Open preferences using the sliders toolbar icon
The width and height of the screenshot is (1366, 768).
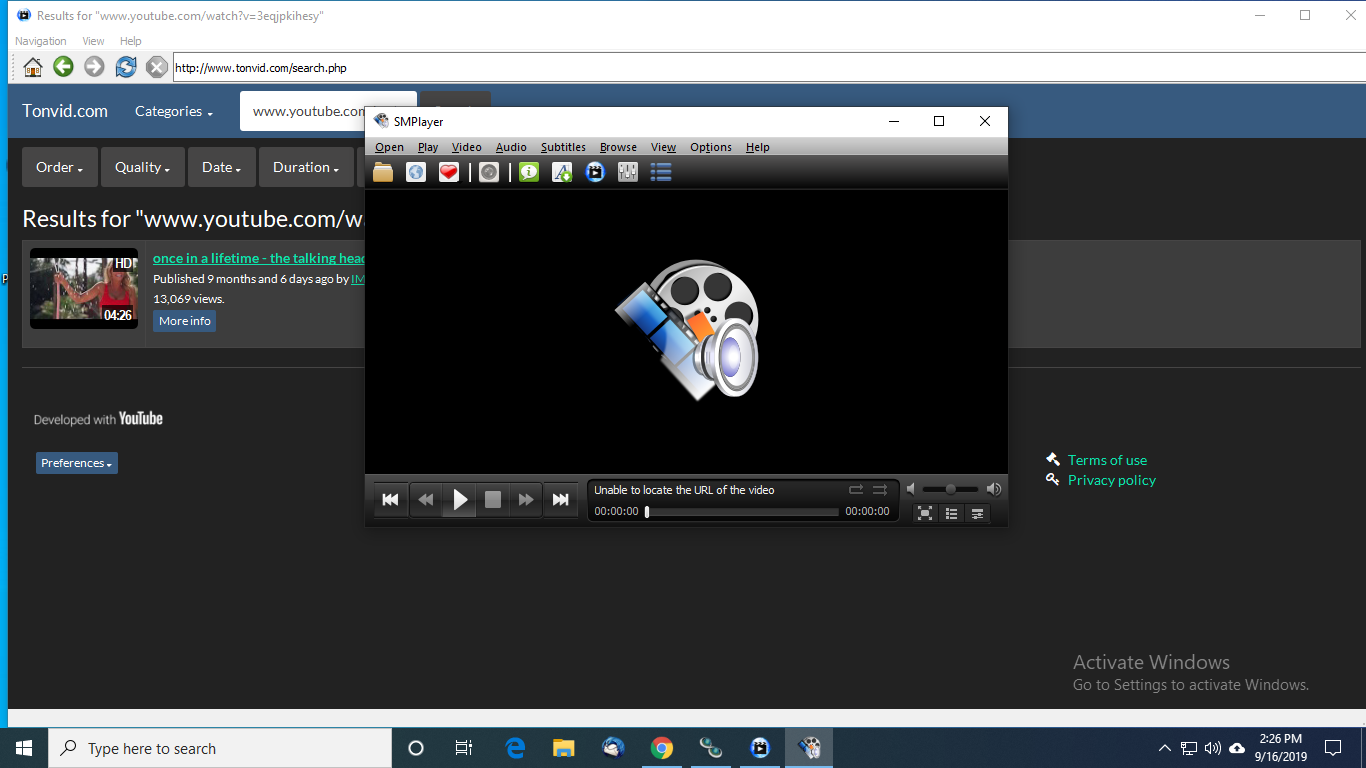(x=628, y=172)
